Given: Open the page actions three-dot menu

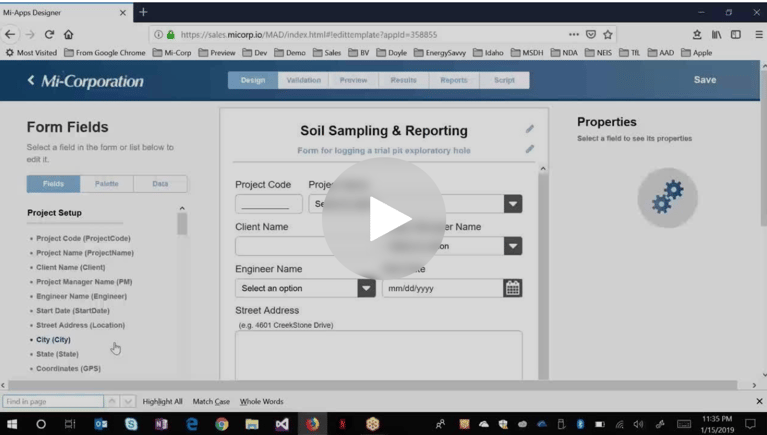Looking at the screenshot, I should click(x=574, y=34).
